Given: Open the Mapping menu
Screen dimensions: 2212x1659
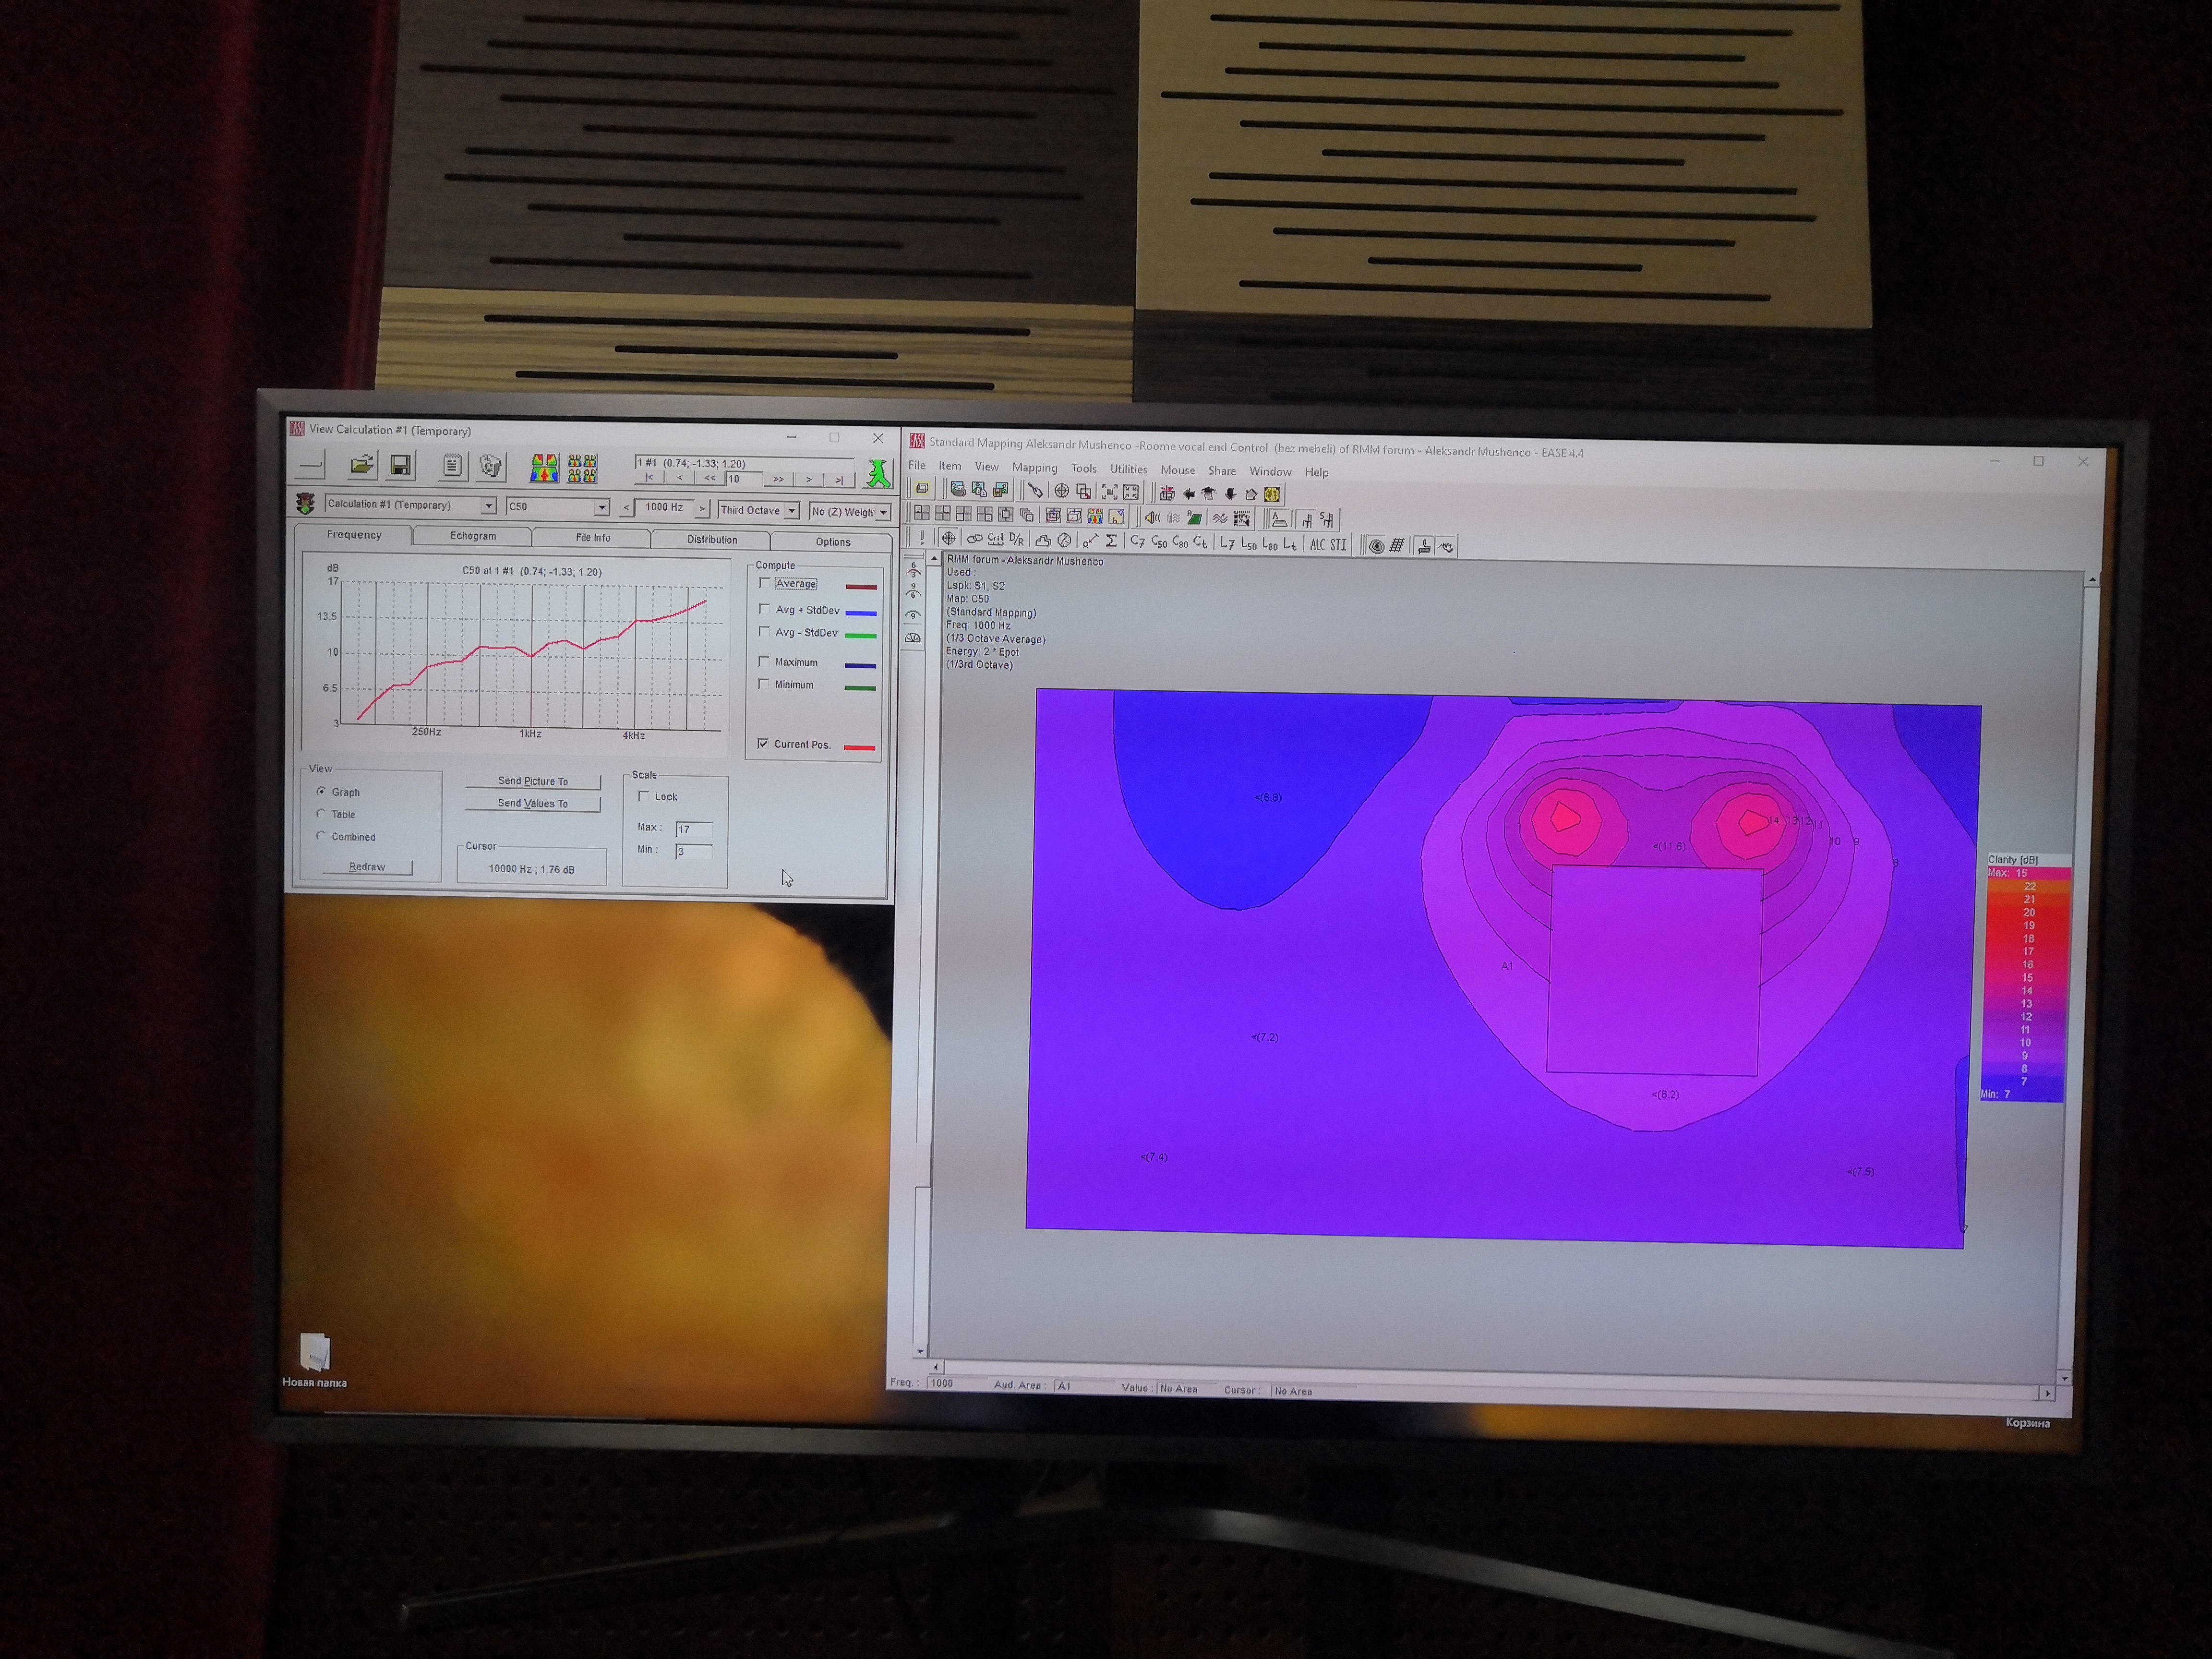Looking at the screenshot, I should pos(1034,468).
